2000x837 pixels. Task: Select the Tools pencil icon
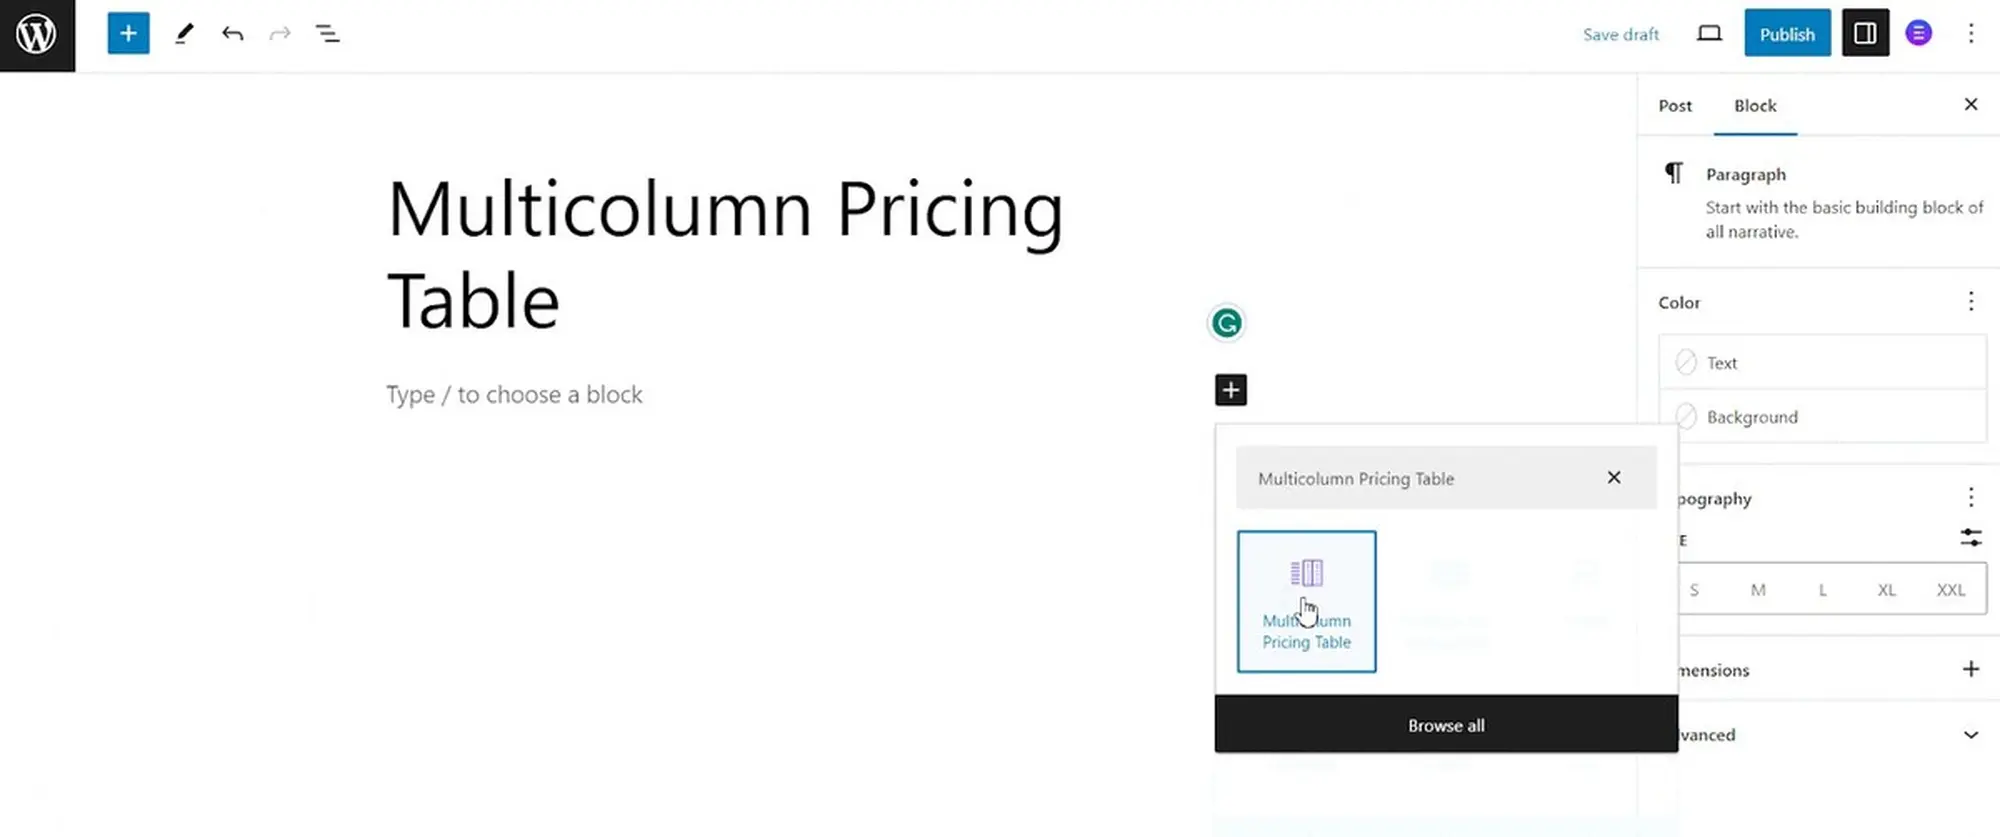point(184,34)
